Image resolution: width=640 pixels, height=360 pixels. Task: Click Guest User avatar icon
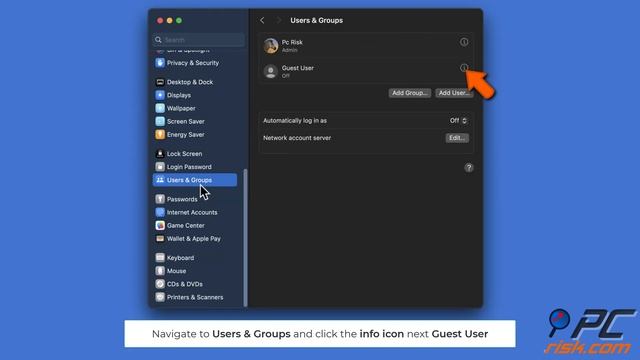(271, 71)
